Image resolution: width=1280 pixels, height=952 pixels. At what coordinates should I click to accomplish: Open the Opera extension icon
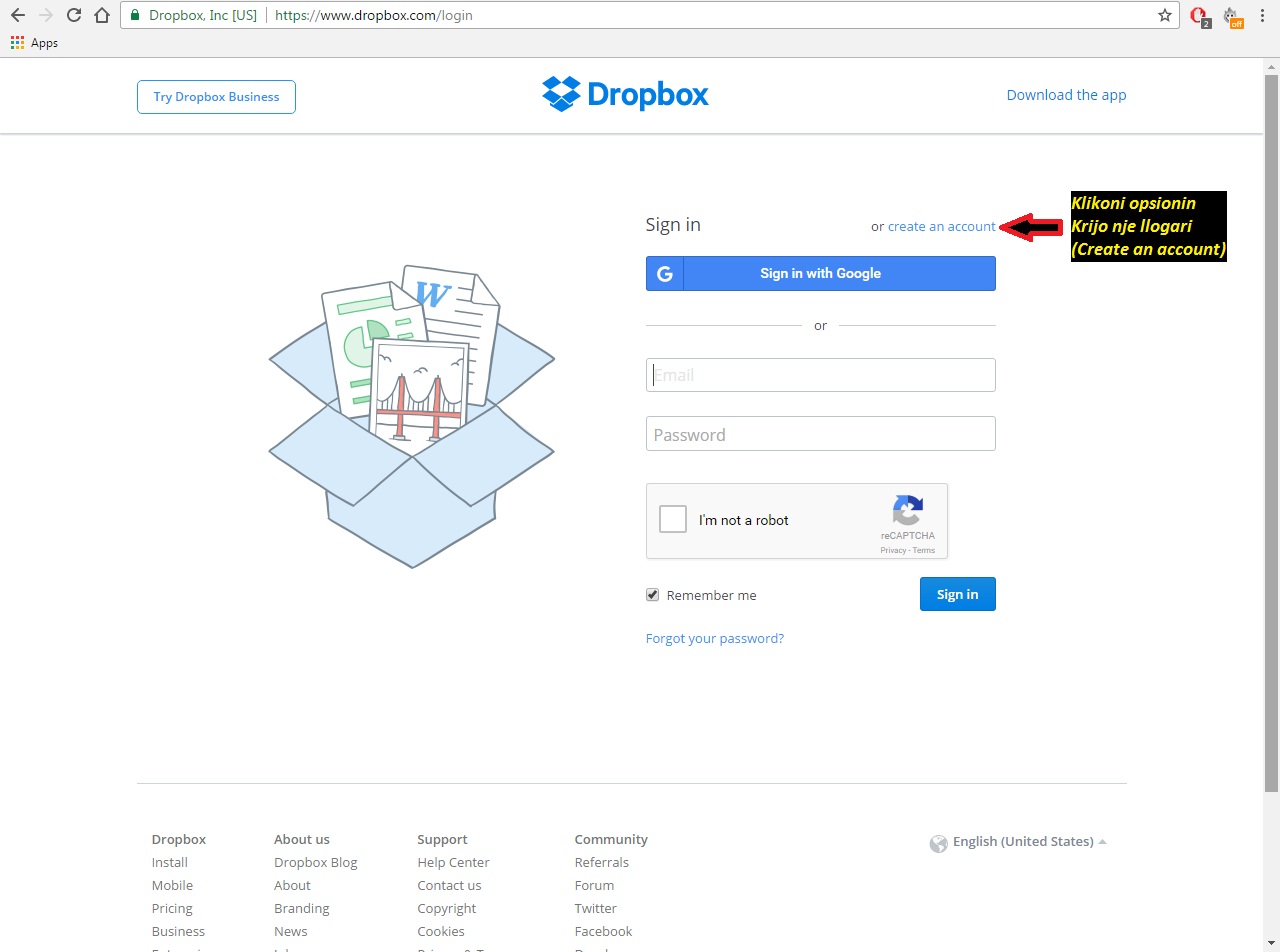coord(1199,16)
